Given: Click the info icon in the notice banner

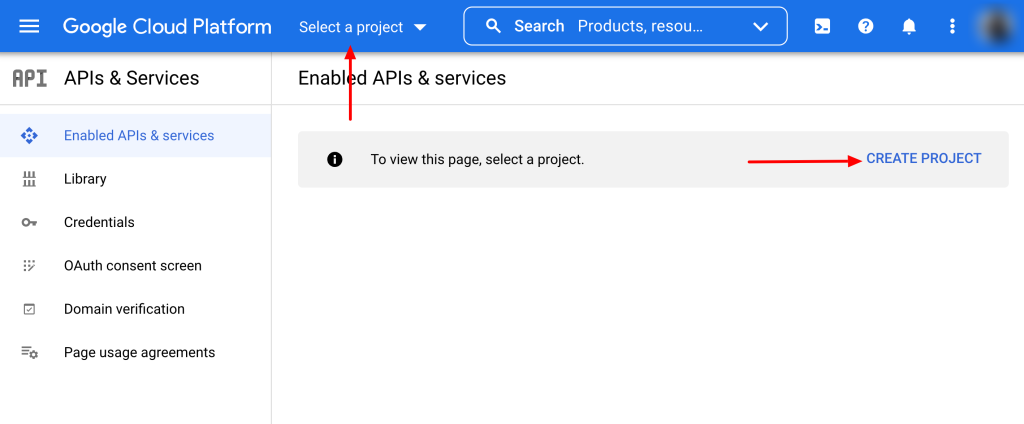Looking at the screenshot, I should click(x=334, y=159).
